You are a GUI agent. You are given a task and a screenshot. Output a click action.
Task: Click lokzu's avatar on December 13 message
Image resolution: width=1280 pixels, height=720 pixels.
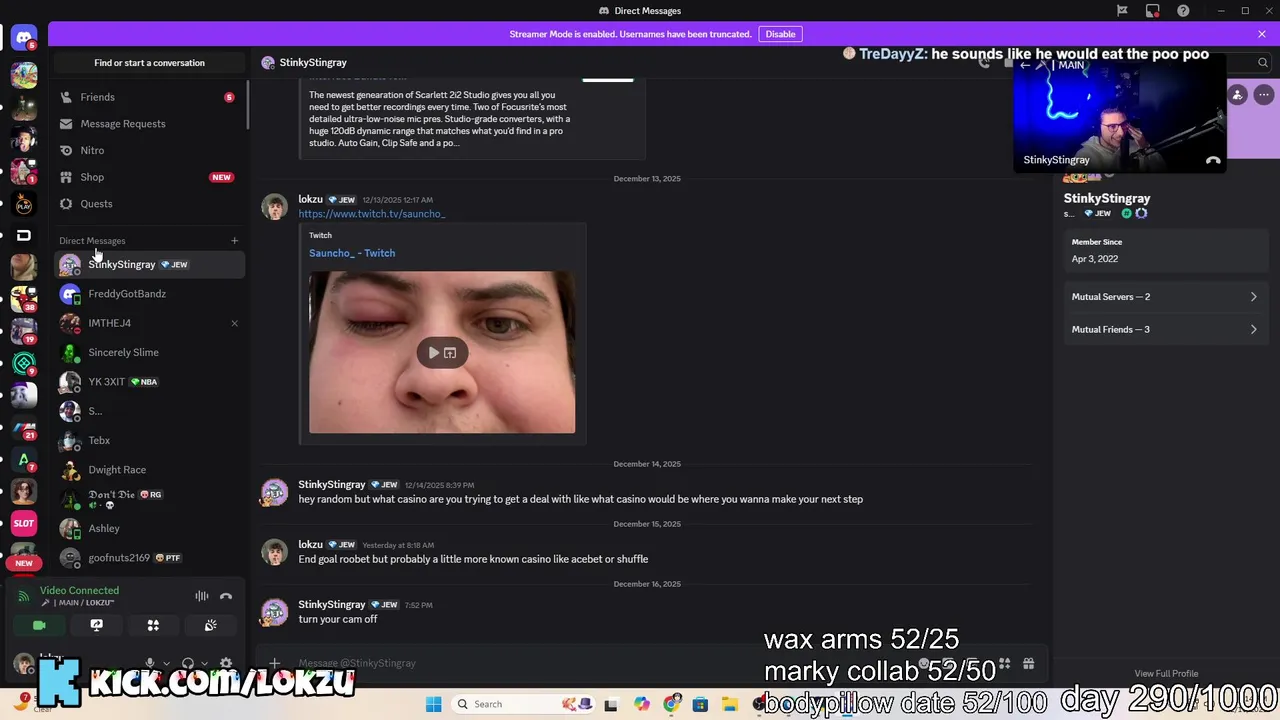[x=274, y=207]
